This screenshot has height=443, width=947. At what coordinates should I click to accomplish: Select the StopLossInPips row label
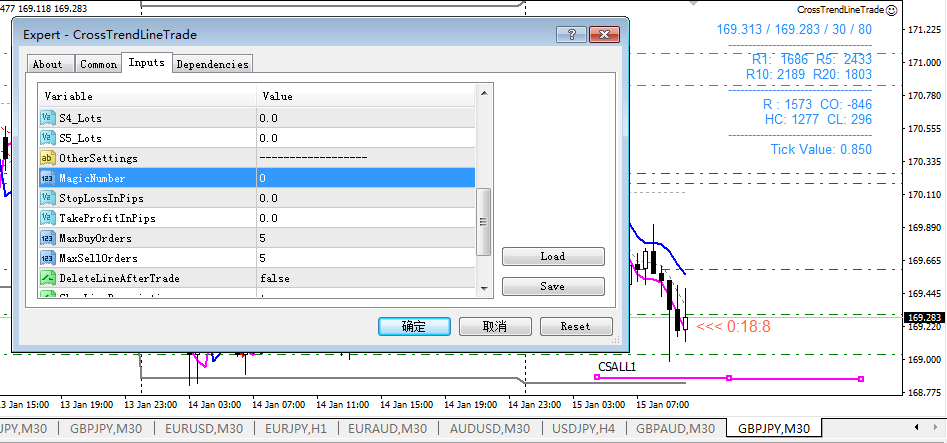pos(101,198)
